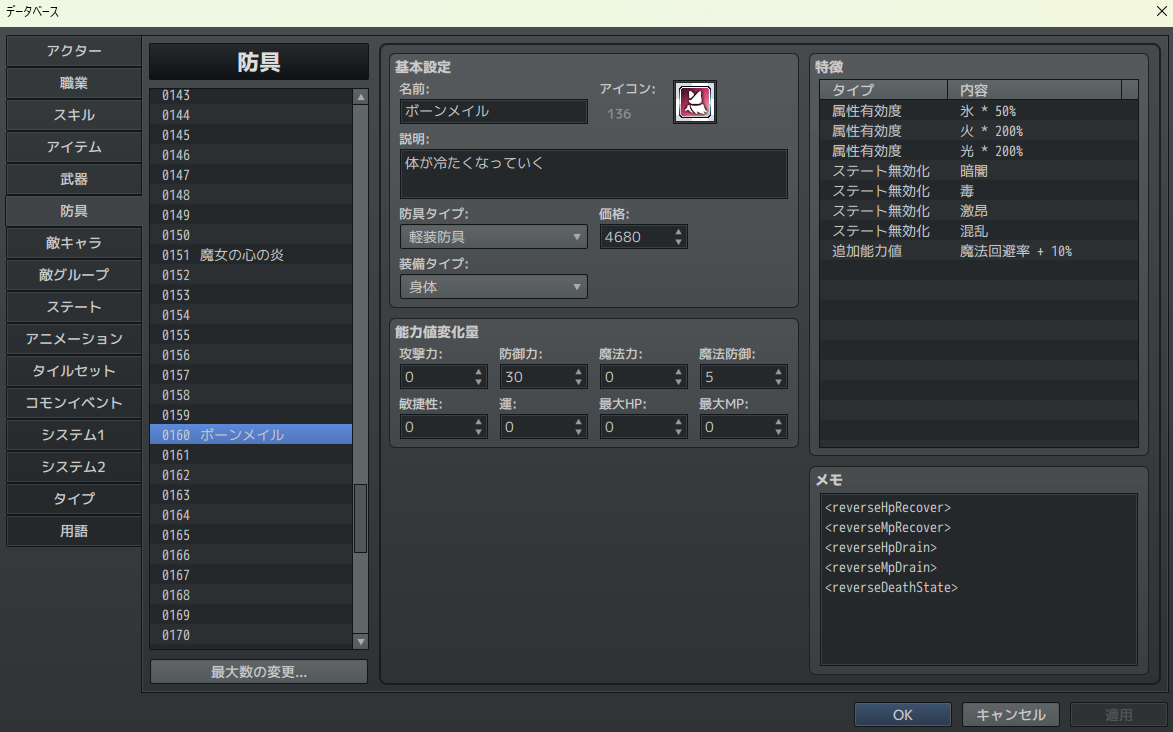
Task: Close the データベース window
Action: click(1161, 10)
